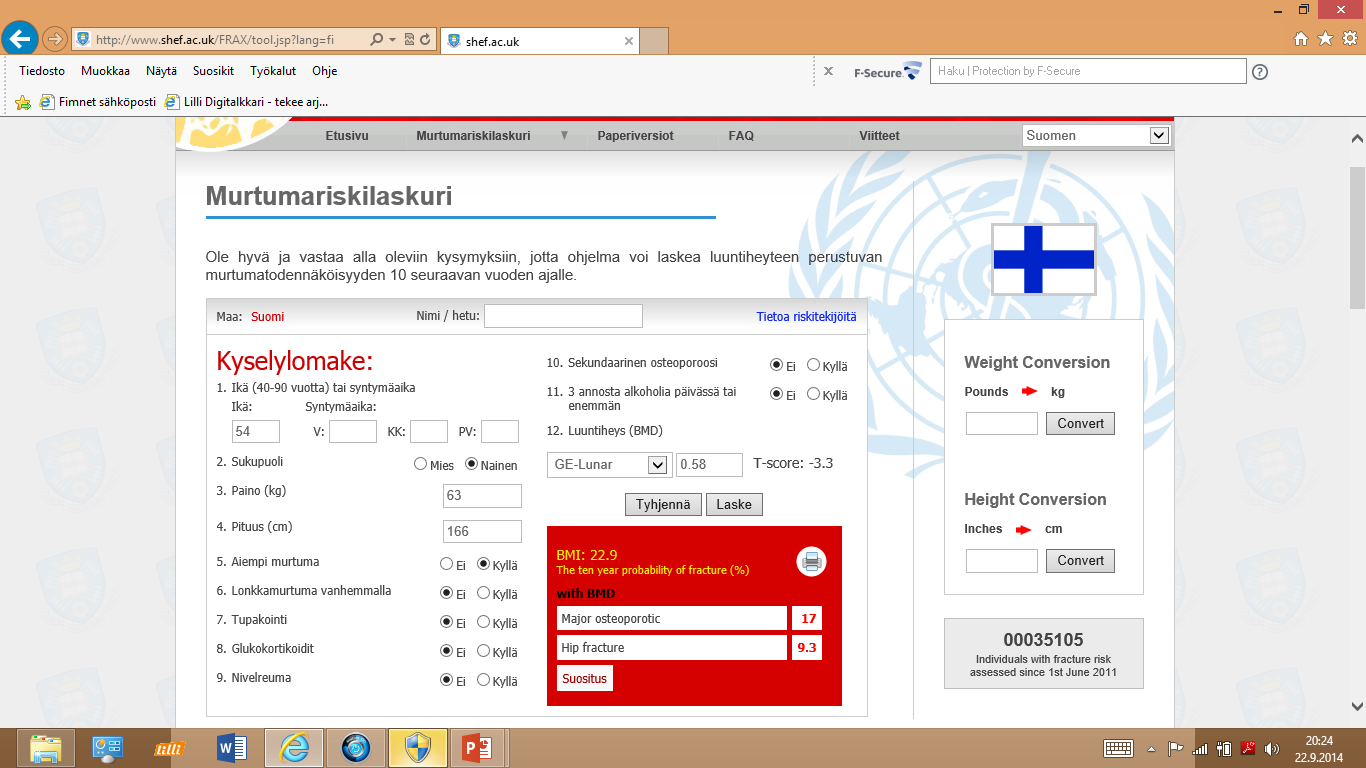Open the FAQ page
1366x768 pixels.
(741, 135)
